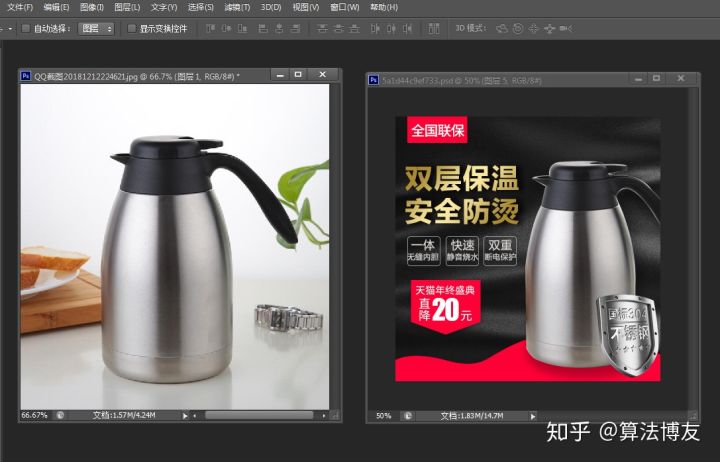Viewport: 720px width, 462px height.
Task: Click the align left edges icon
Action: tap(263, 28)
